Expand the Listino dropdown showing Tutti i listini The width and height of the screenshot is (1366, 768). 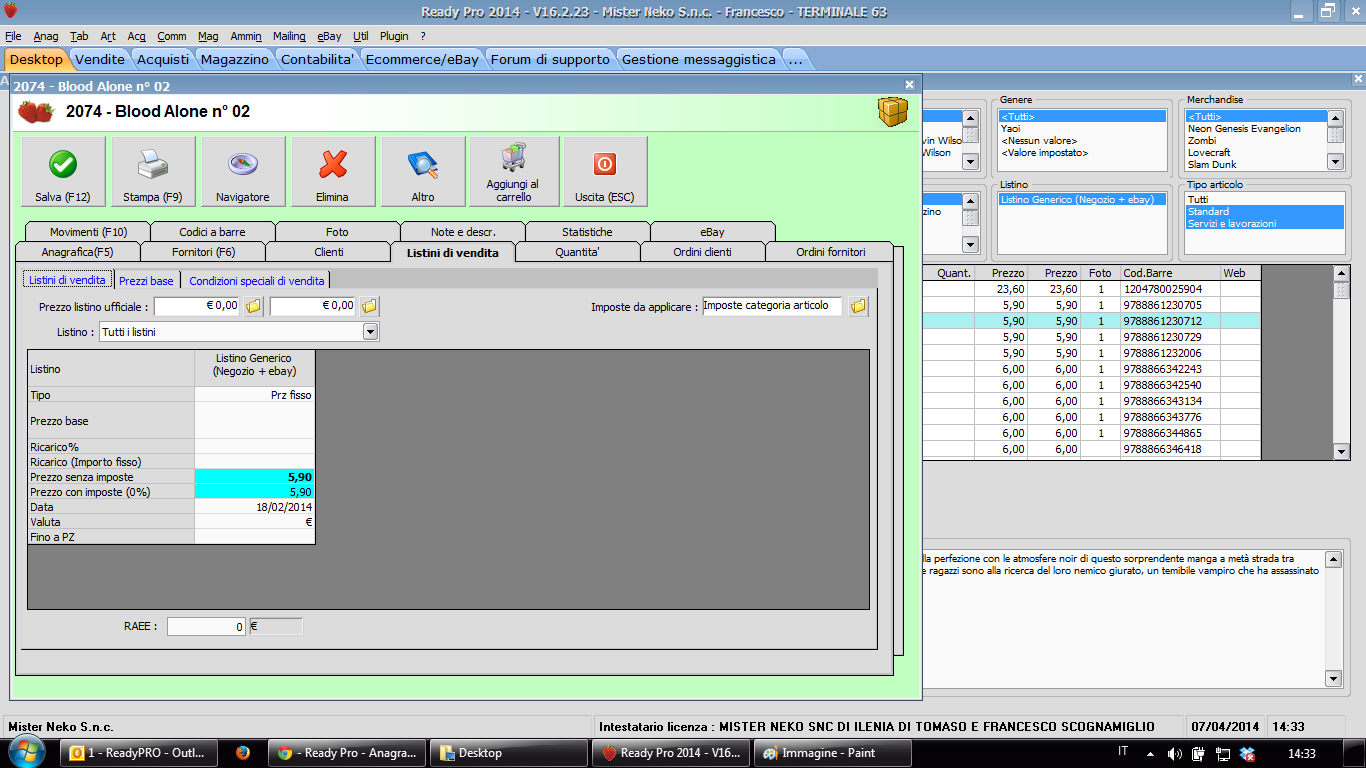coord(370,332)
